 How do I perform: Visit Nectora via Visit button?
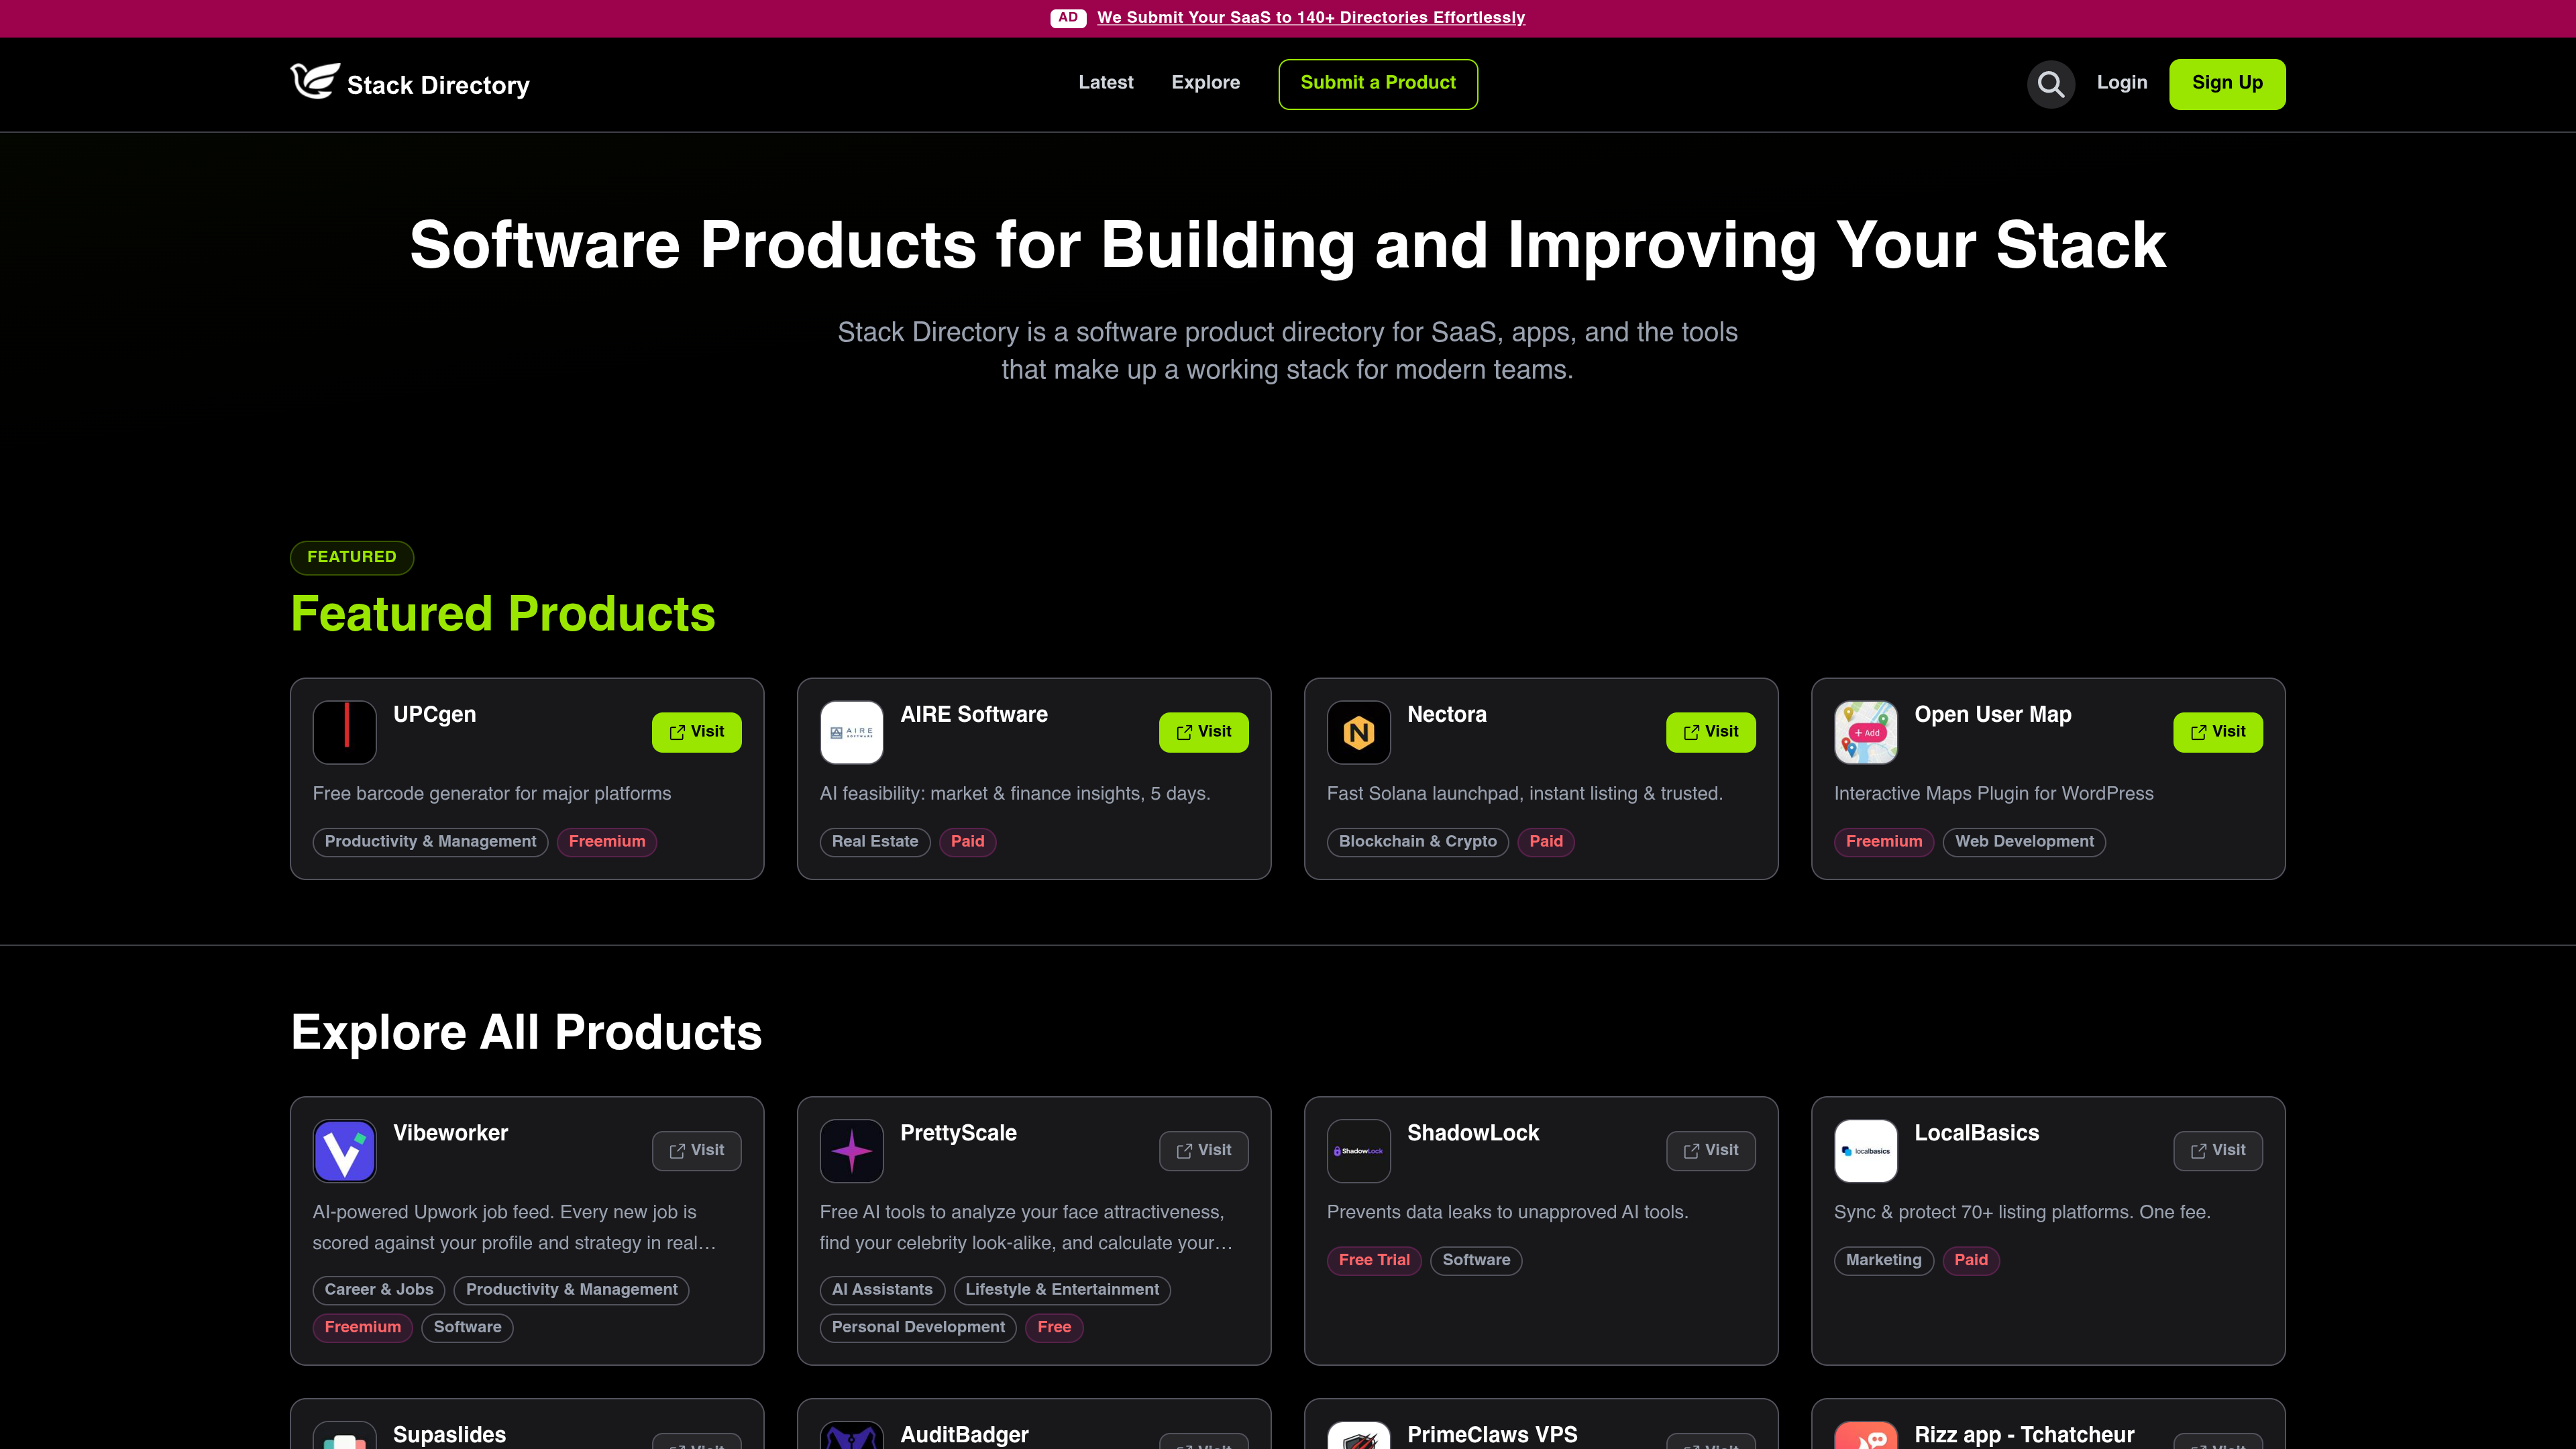coord(1710,732)
